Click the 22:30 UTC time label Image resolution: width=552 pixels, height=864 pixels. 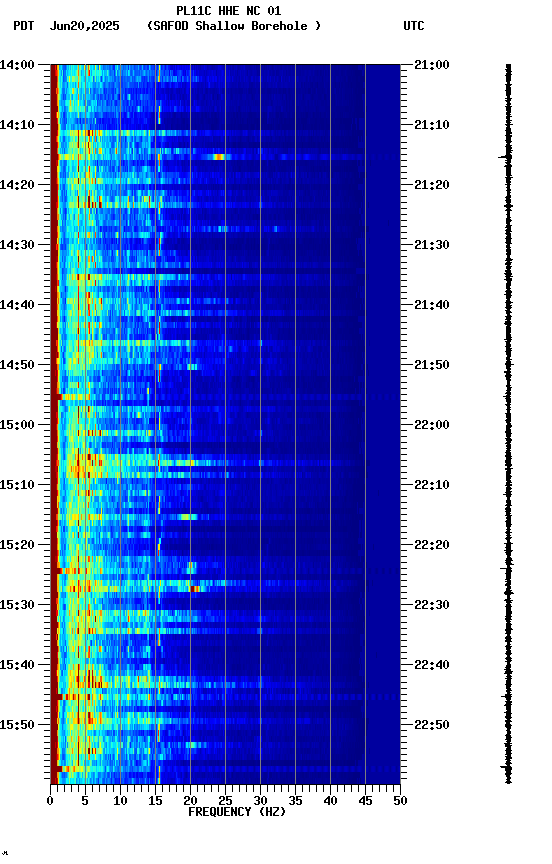pyautogui.click(x=432, y=605)
